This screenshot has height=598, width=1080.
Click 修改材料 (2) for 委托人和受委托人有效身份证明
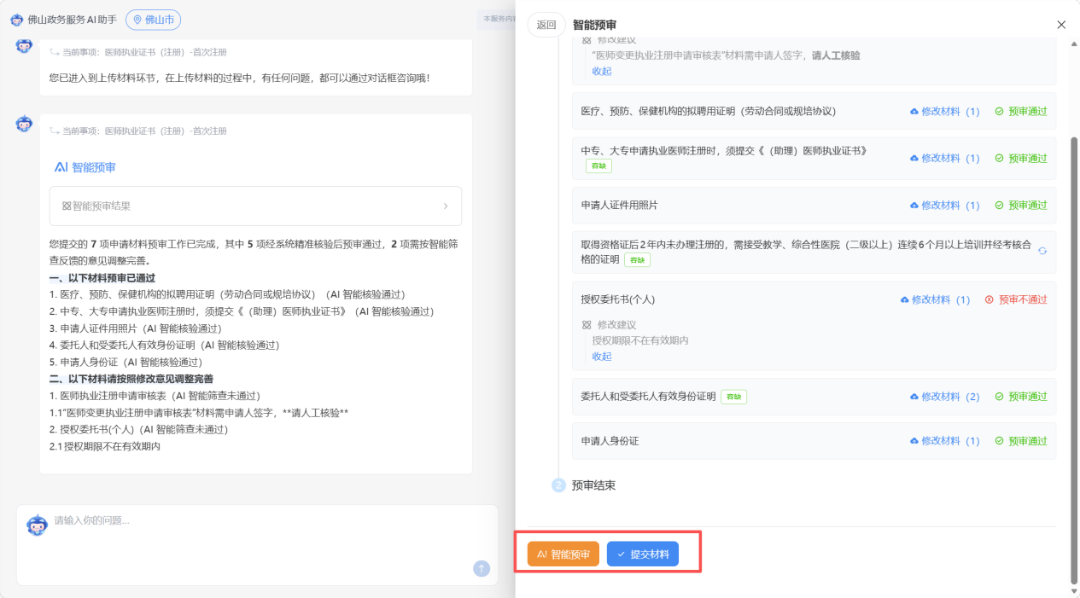944,397
